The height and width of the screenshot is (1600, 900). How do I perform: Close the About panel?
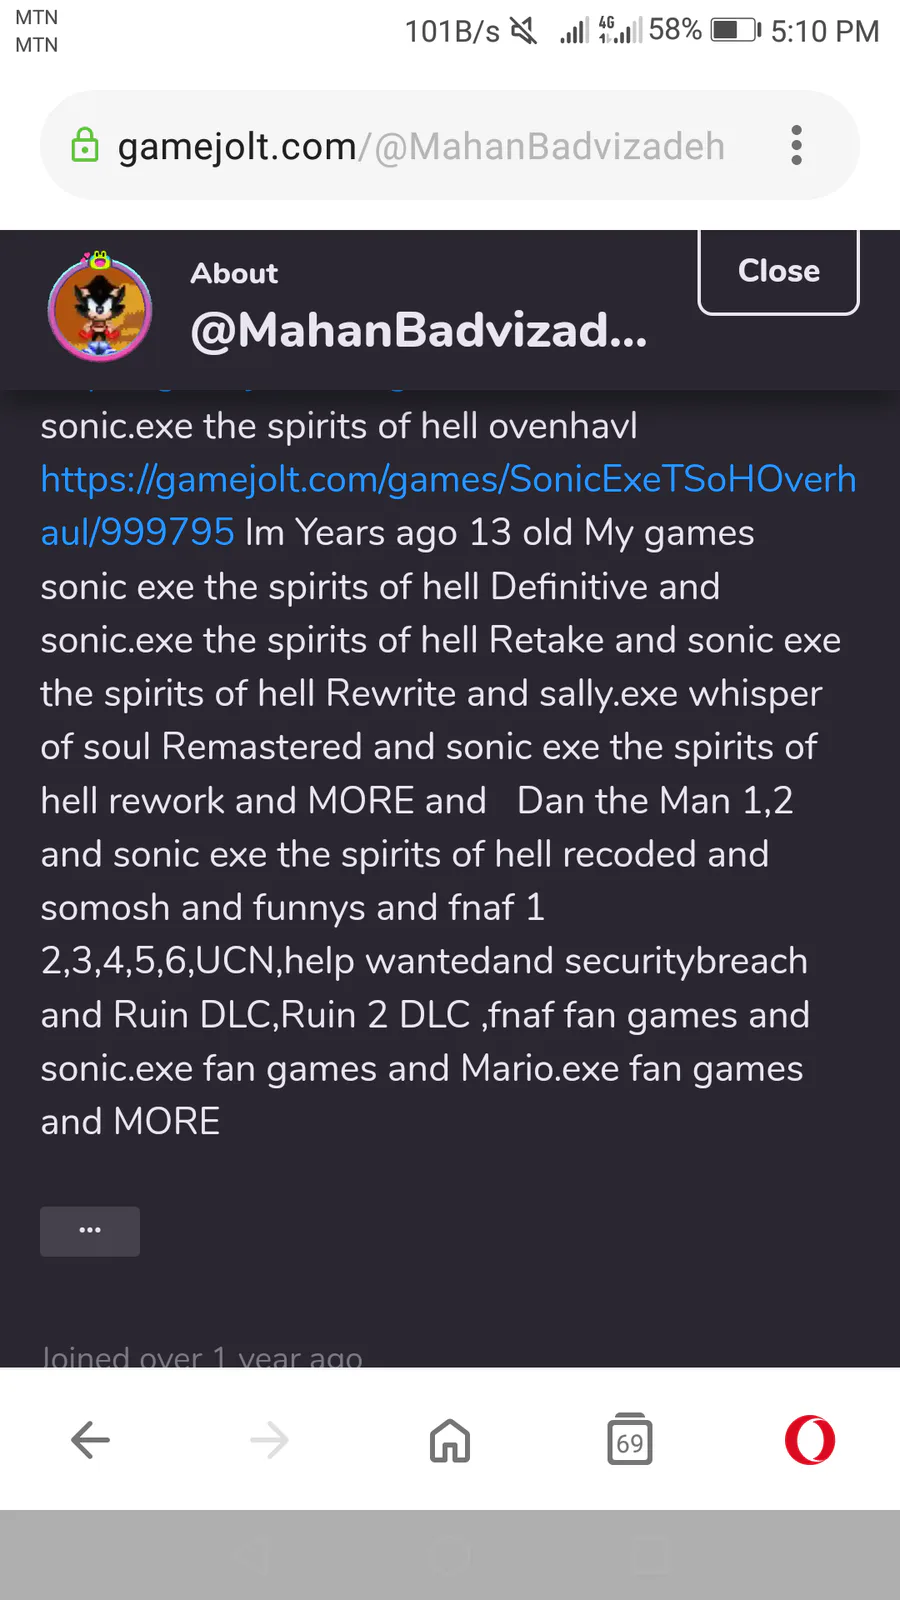(x=778, y=271)
